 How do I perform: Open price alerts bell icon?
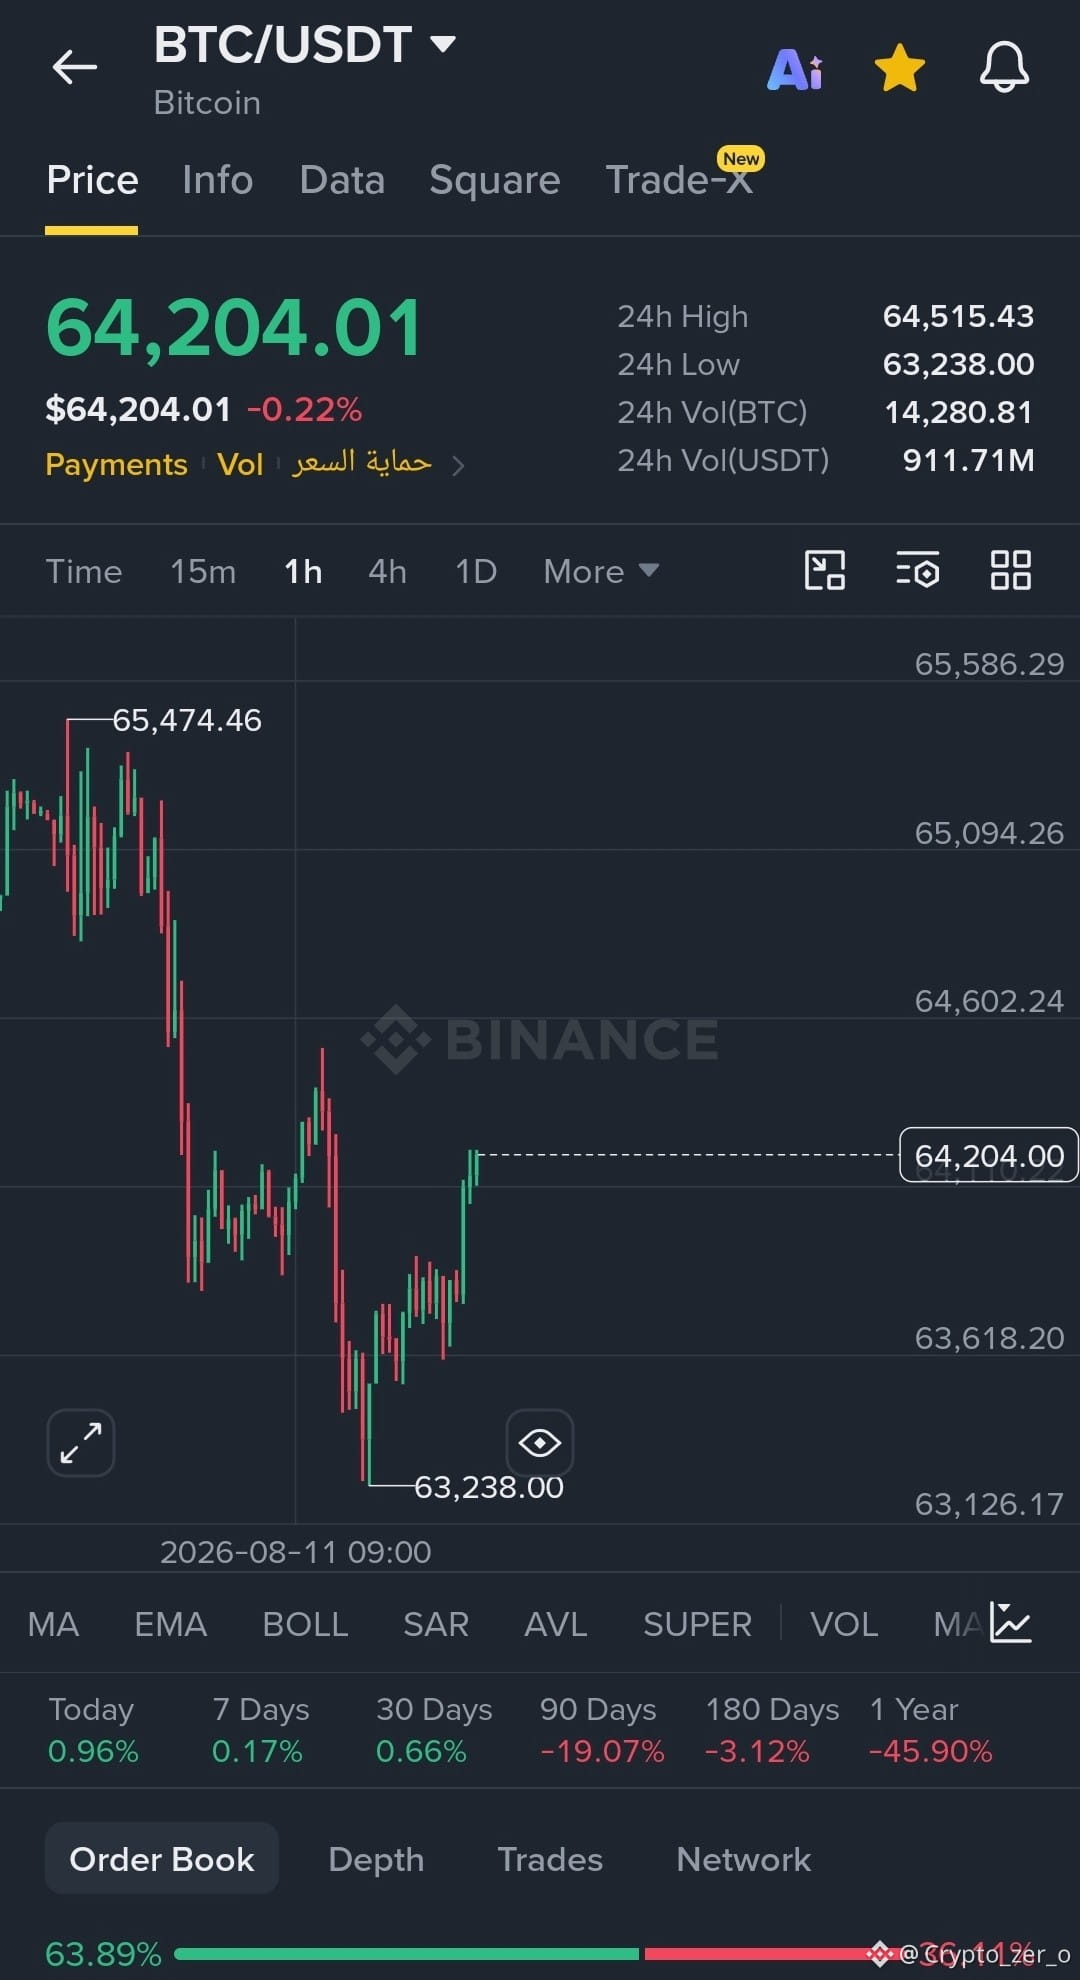(x=1004, y=68)
